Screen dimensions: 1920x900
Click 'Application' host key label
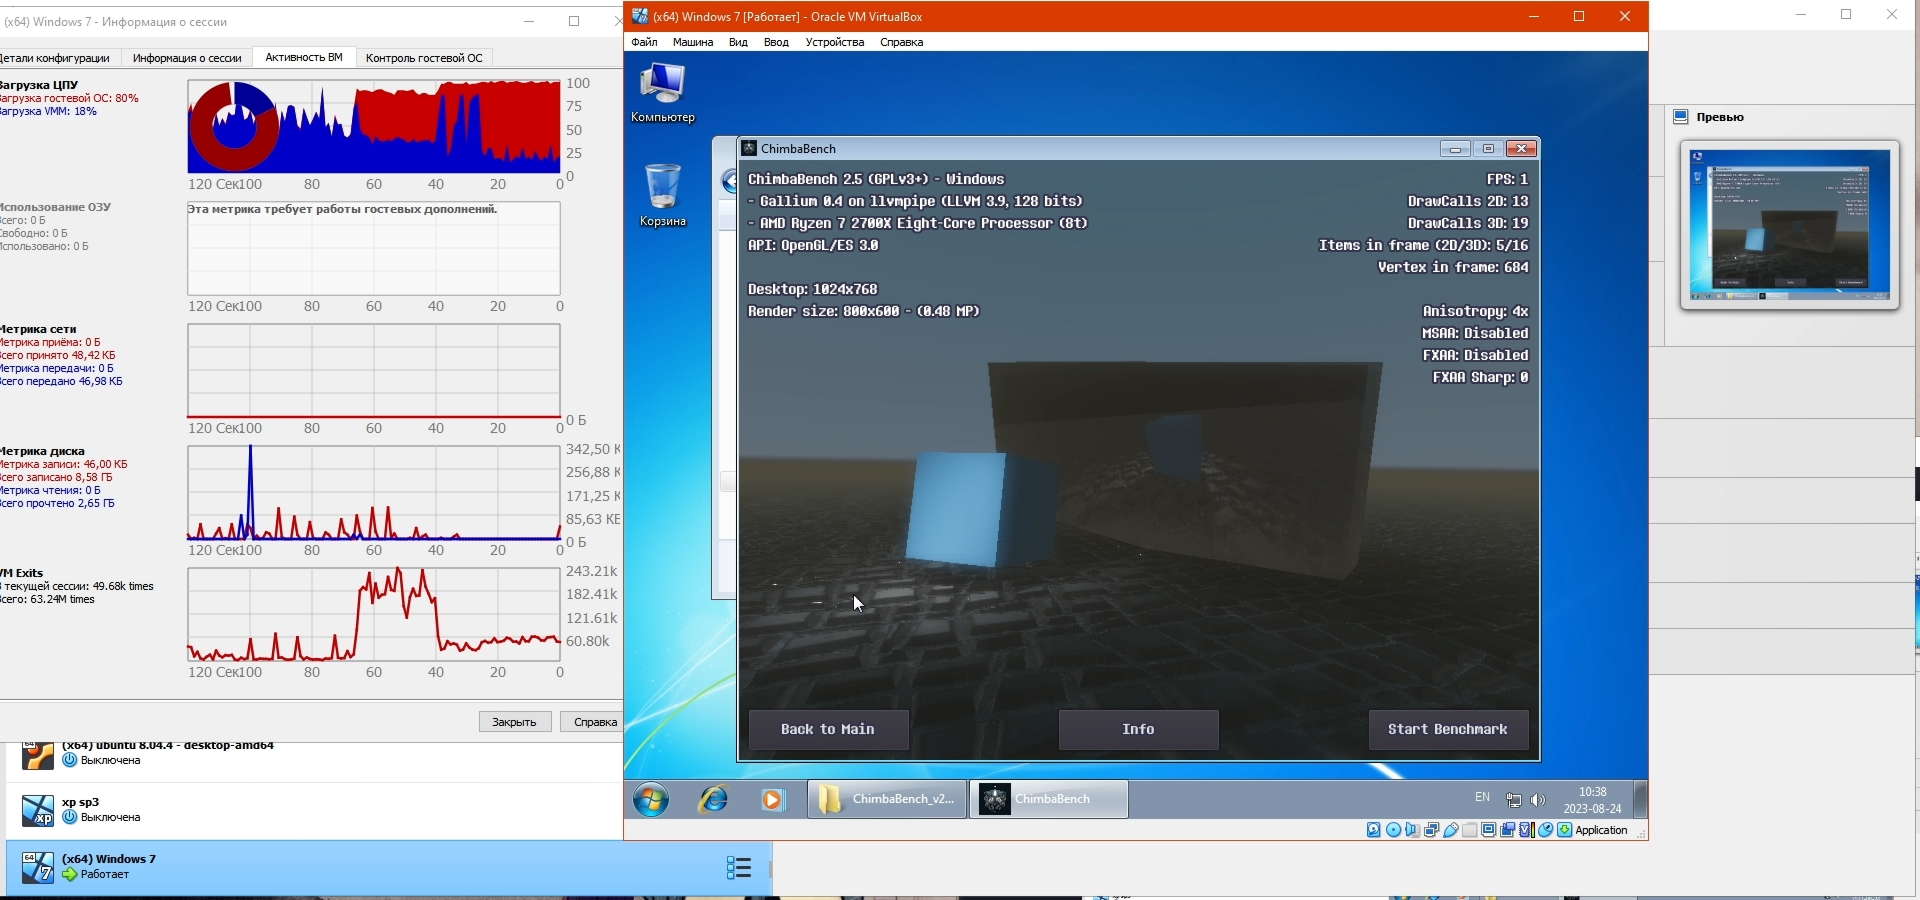point(1601,830)
